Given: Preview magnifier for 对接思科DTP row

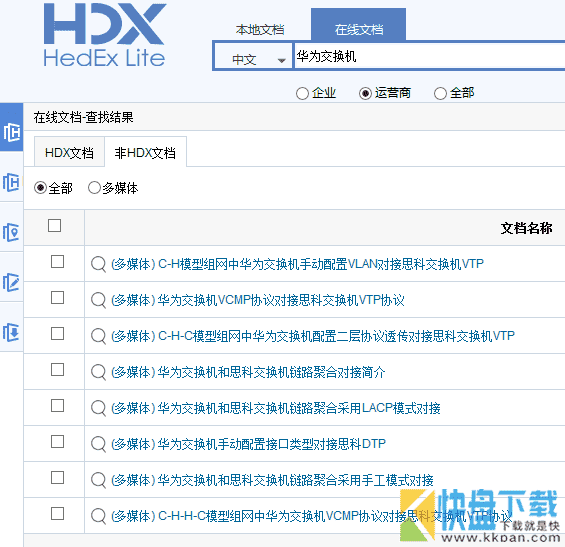Looking at the screenshot, I should tap(98, 444).
